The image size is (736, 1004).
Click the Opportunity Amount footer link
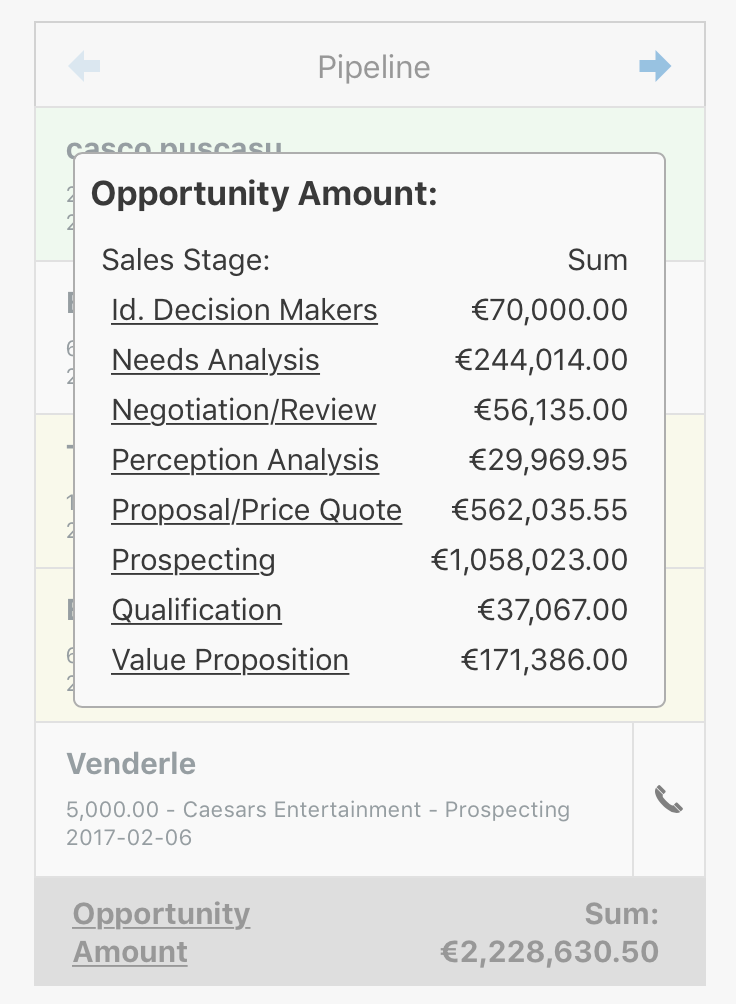pyautogui.click(x=161, y=932)
